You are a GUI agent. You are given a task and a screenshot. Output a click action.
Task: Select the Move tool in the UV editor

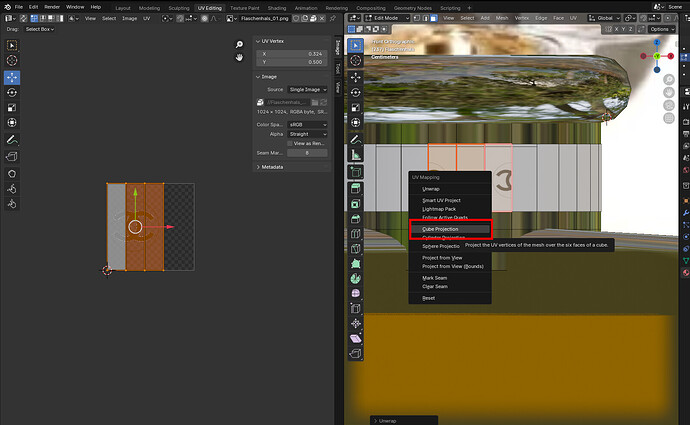pos(12,77)
